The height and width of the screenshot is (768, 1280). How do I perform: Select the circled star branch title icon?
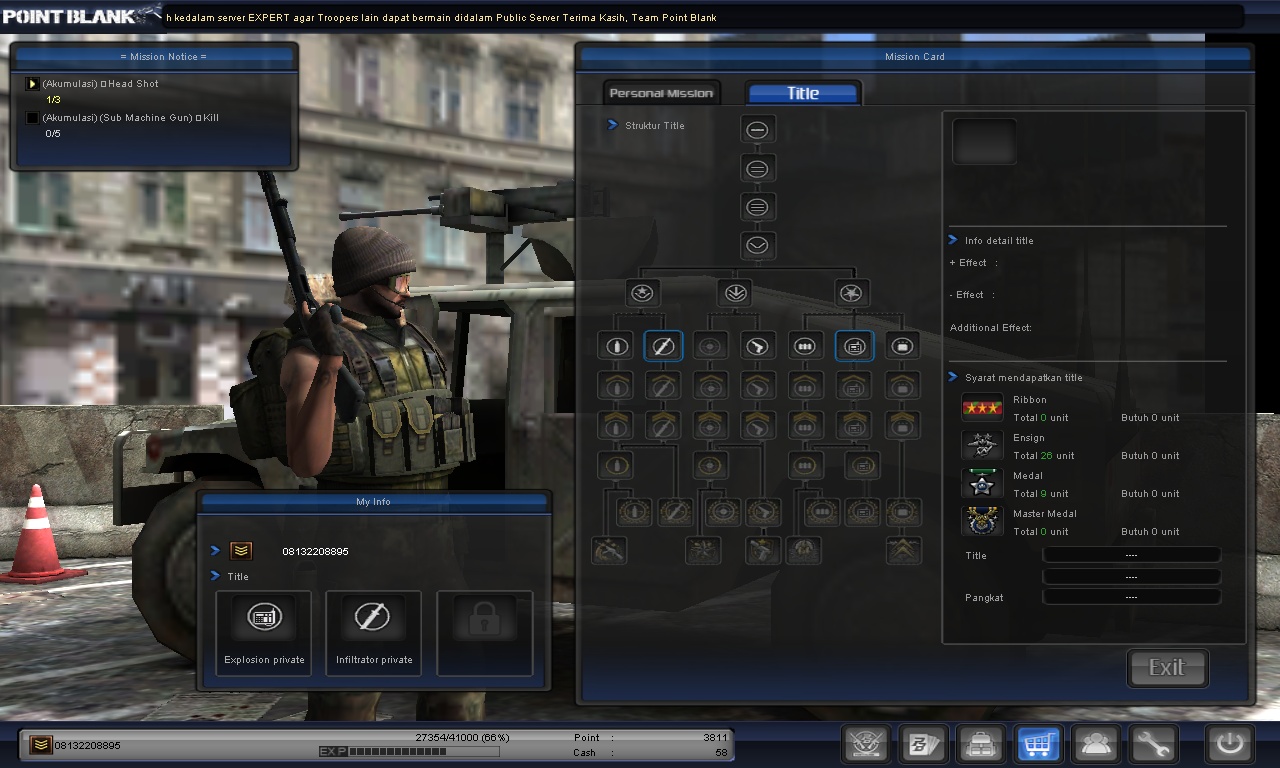[643, 293]
